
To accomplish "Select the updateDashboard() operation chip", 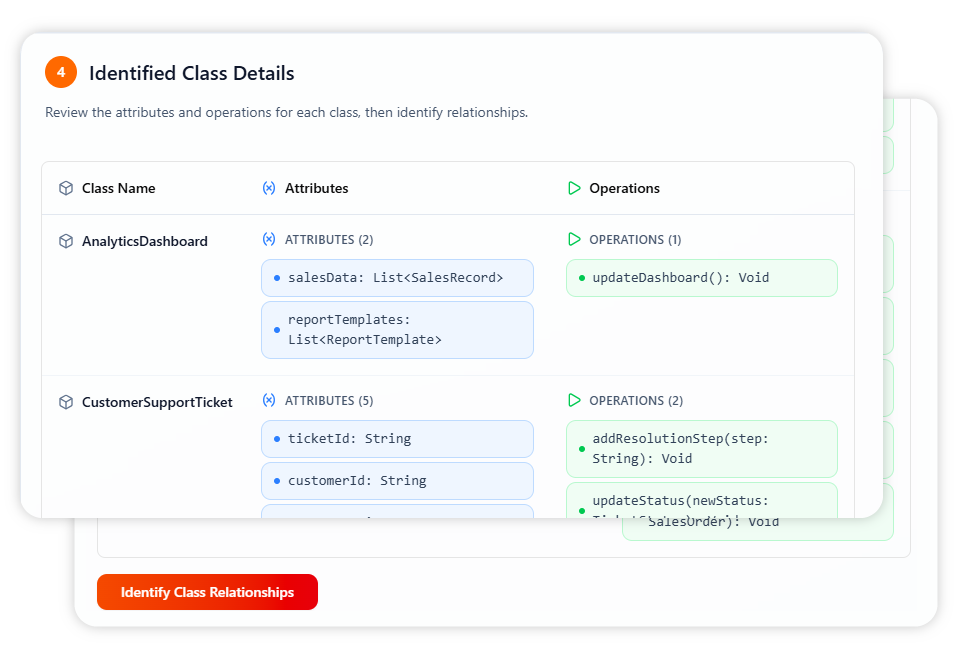I will point(701,278).
